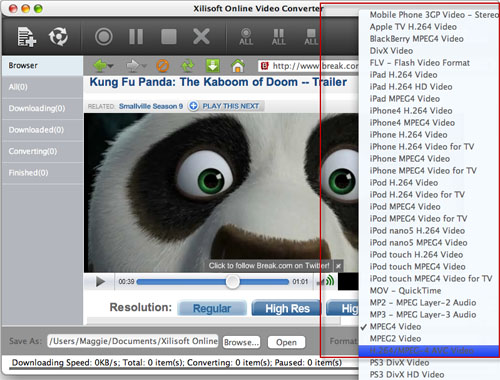Remove task with the X icon
The width and height of the screenshot is (500, 380).
[201, 36]
